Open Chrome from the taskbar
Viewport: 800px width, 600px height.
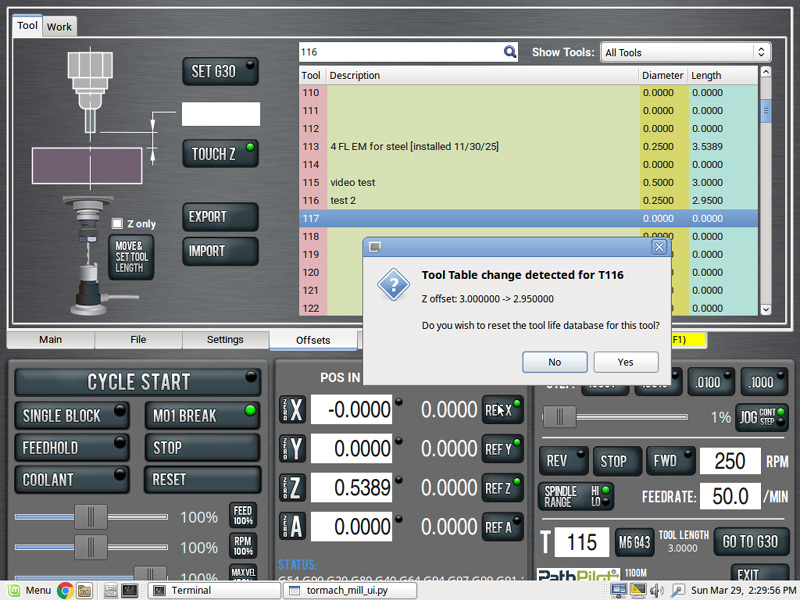click(x=65, y=590)
